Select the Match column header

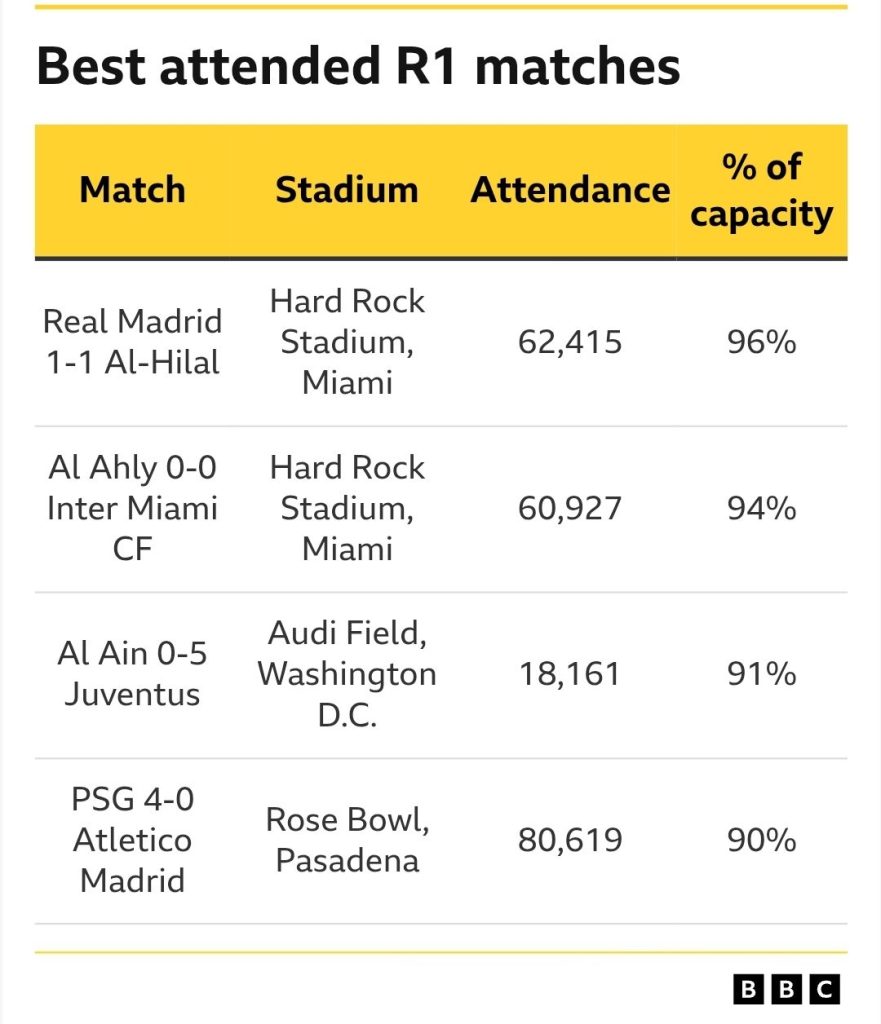pos(133,190)
